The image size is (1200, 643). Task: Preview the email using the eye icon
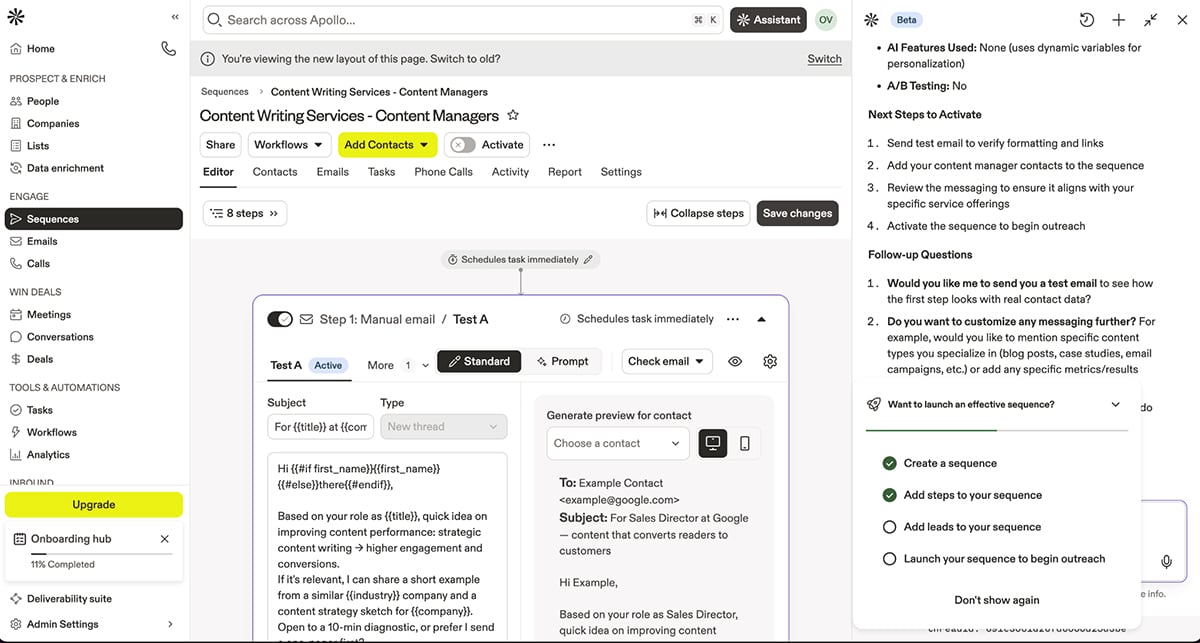(x=735, y=361)
